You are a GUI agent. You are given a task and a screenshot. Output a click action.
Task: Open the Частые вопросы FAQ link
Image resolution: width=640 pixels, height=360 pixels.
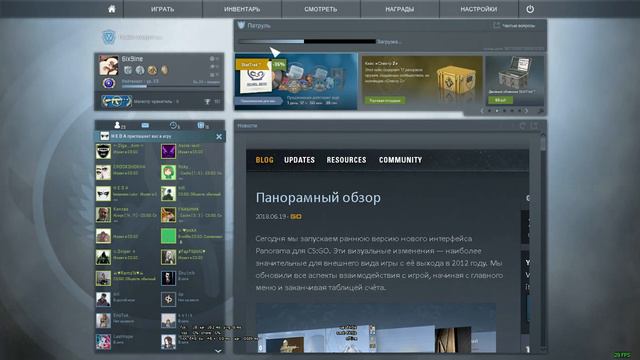tap(514, 26)
